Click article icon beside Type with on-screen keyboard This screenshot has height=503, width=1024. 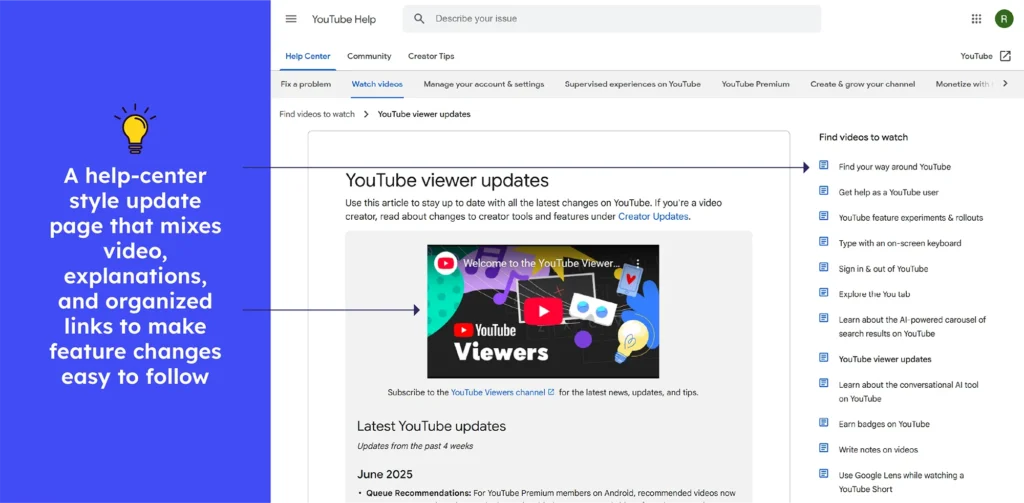pyautogui.click(x=824, y=242)
